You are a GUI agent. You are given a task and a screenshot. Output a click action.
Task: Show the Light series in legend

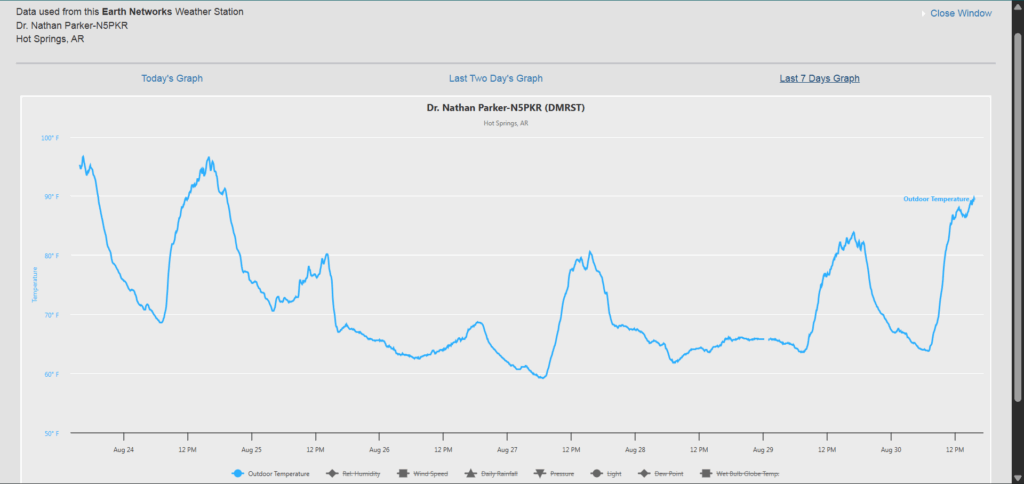pyautogui.click(x=596, y=474)
